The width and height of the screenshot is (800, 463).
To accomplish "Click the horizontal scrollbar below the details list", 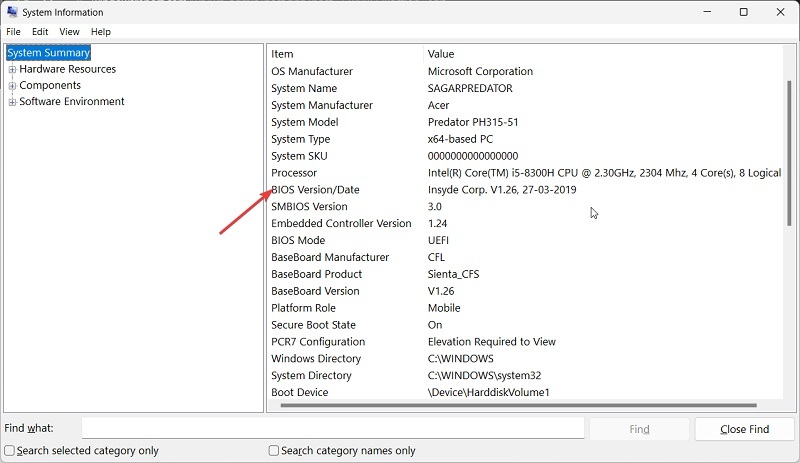I will click(518, 405).
